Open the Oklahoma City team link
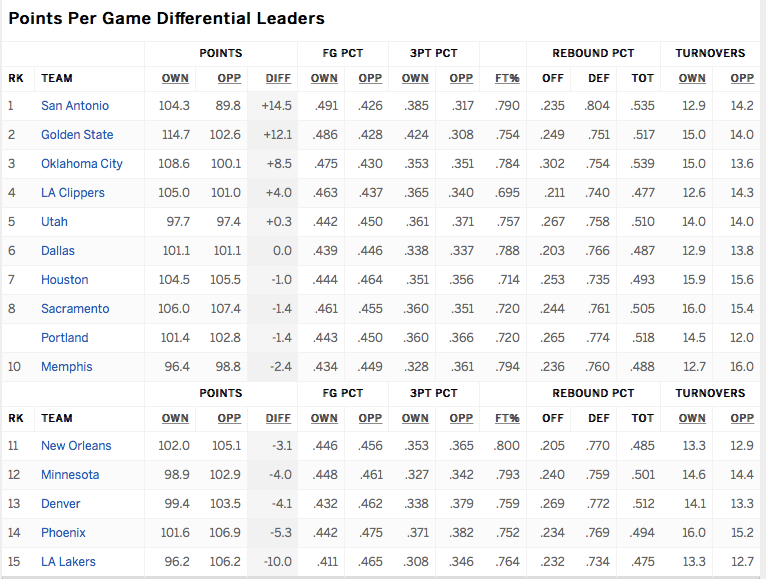The width and height of the screenshot is (766, 579). [x=82, y=164]
